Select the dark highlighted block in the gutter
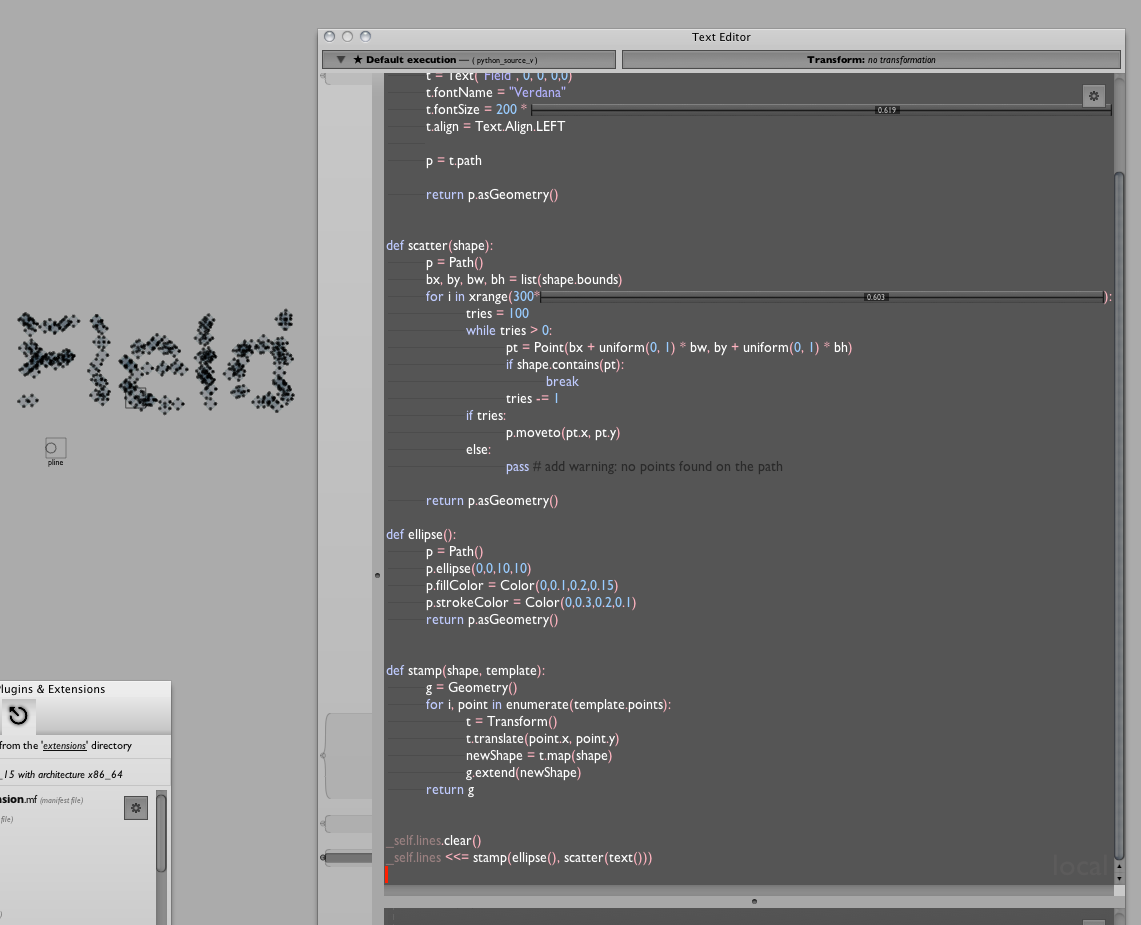 click(x=348, y=858)
